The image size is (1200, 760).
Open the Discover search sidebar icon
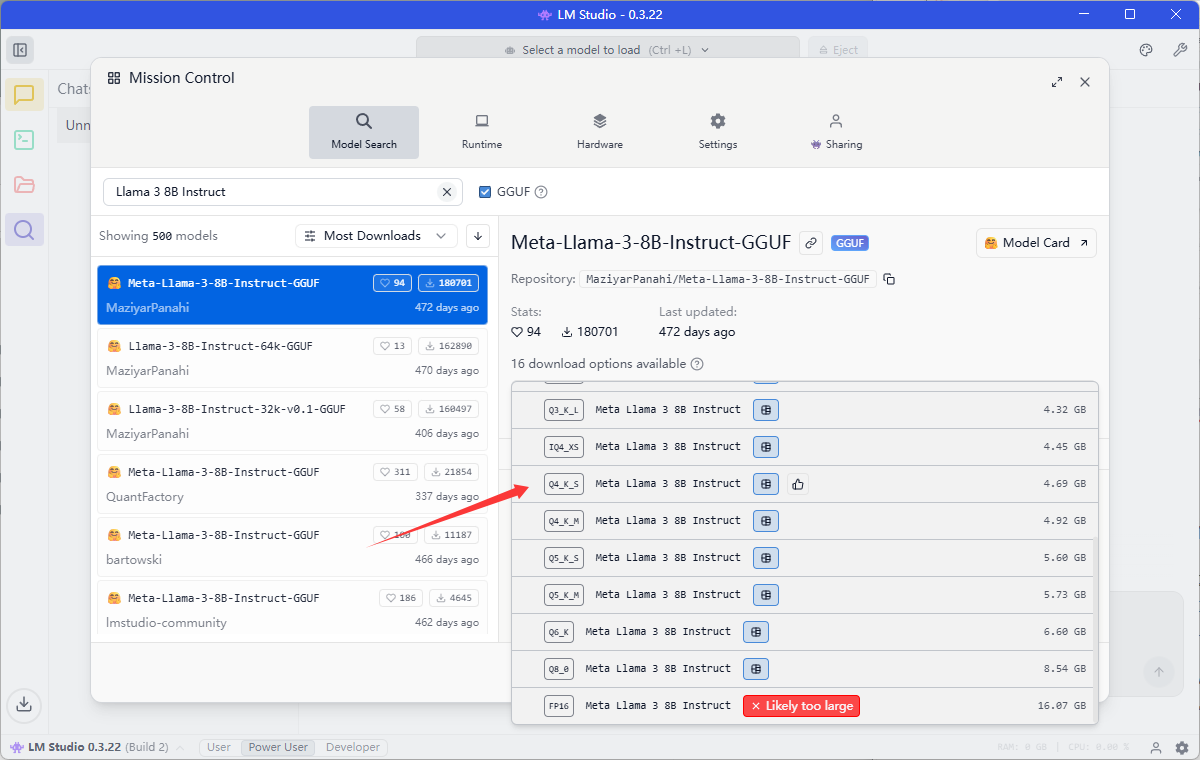(x=24, y=230)
